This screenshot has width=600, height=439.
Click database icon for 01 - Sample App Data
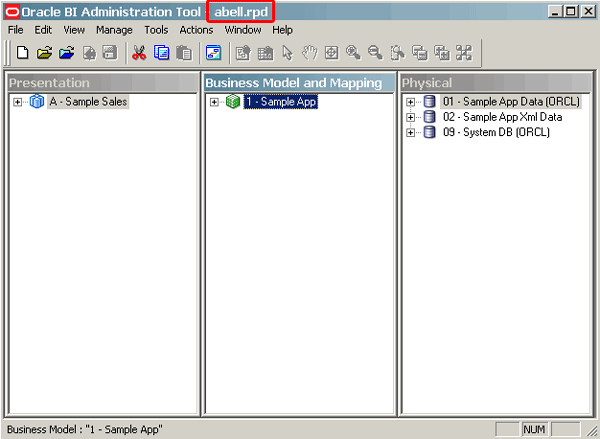point(430,101)
